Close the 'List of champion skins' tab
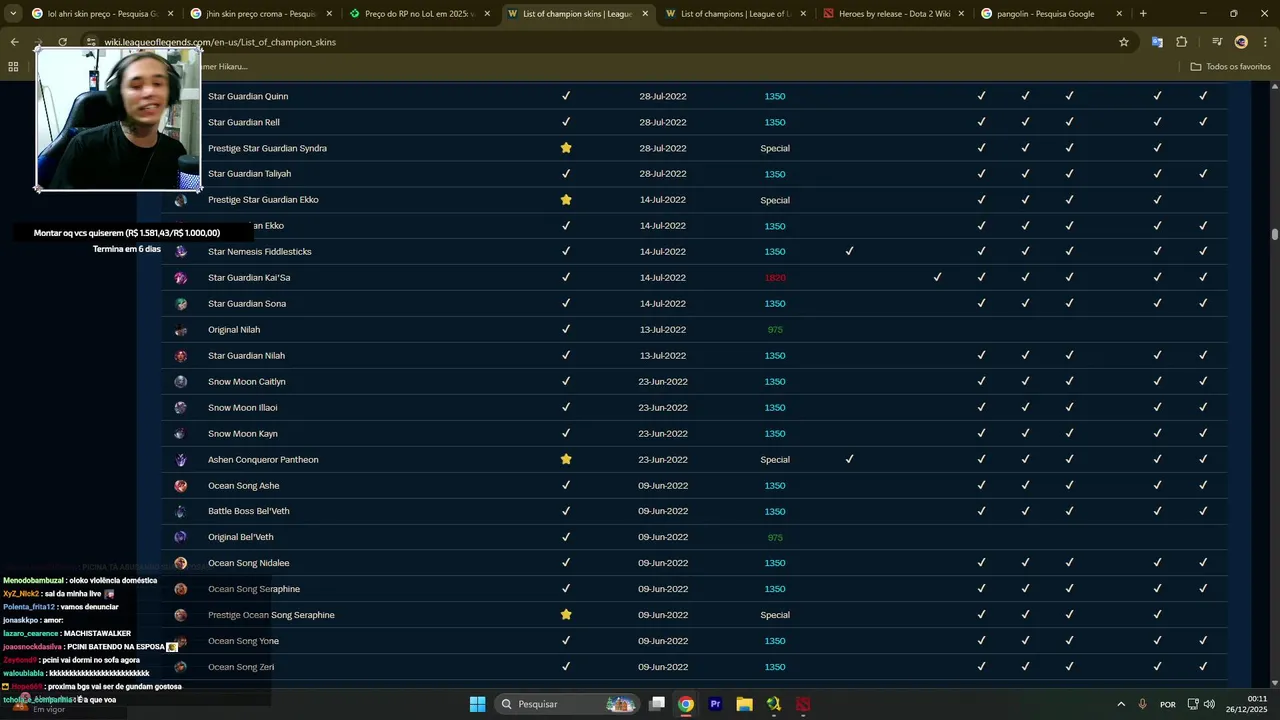Screen dimensions: 1280x720 645,14
